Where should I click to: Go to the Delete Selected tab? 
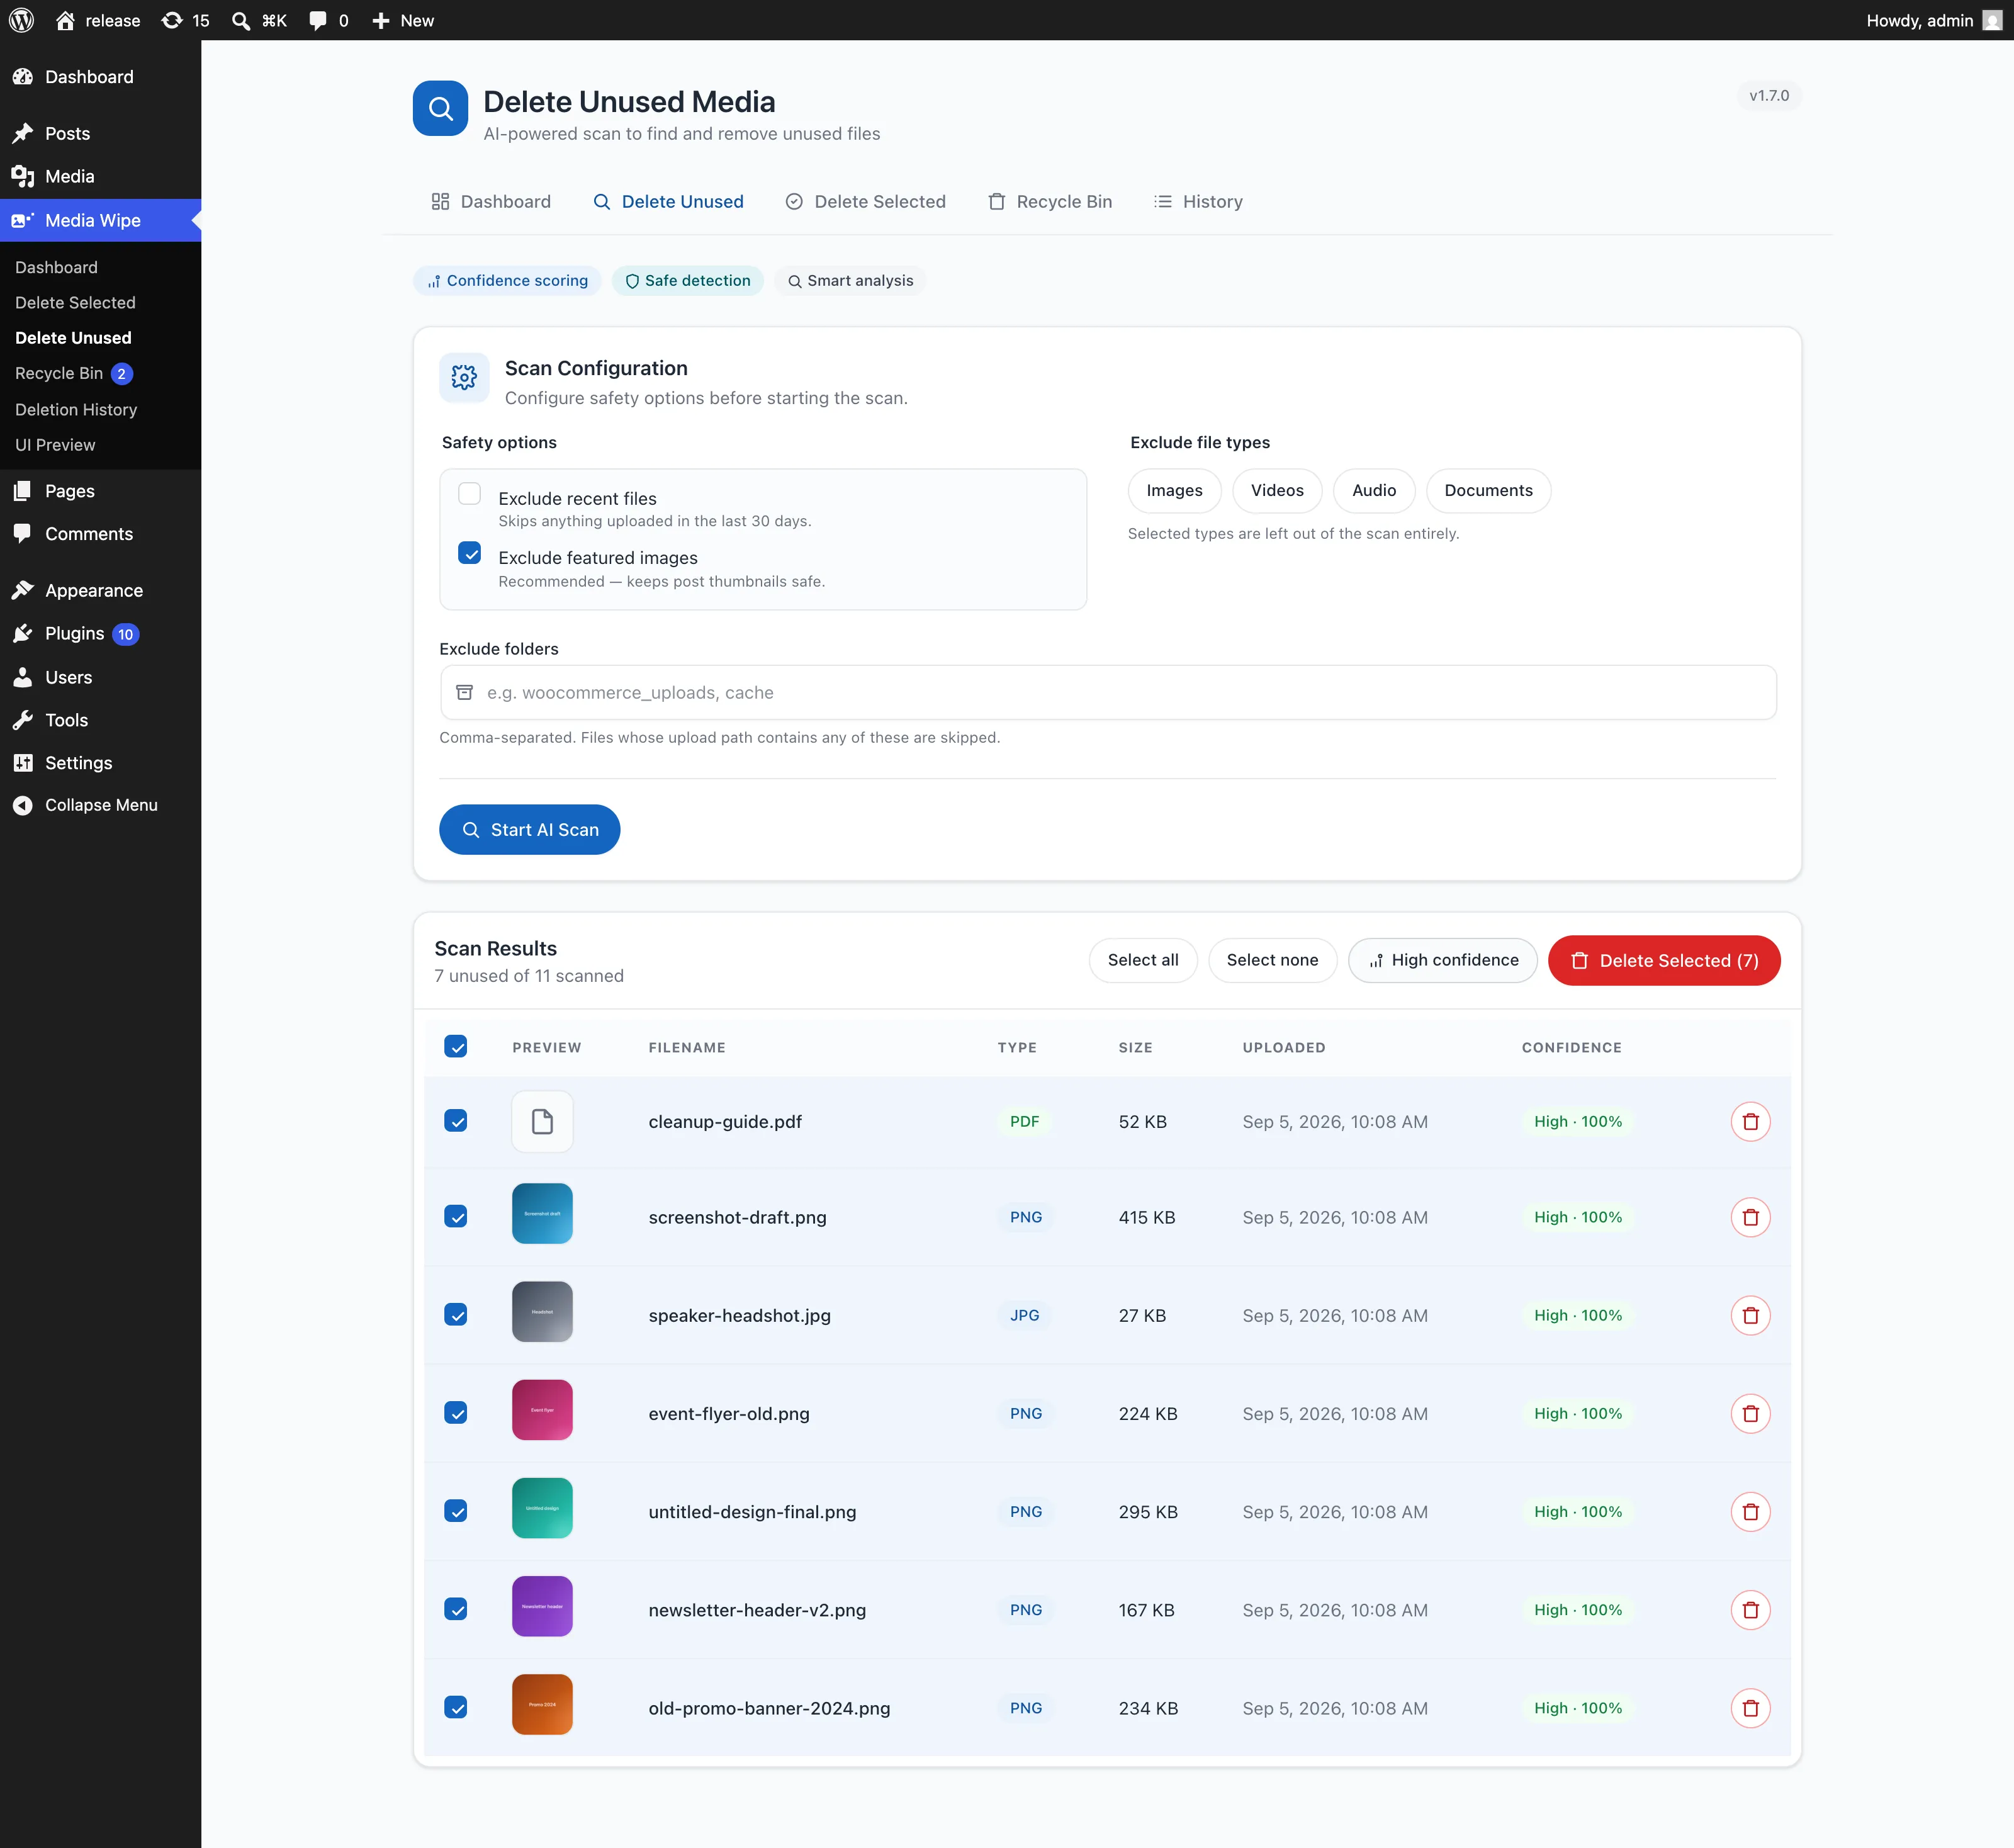click(x=866, y=201)
